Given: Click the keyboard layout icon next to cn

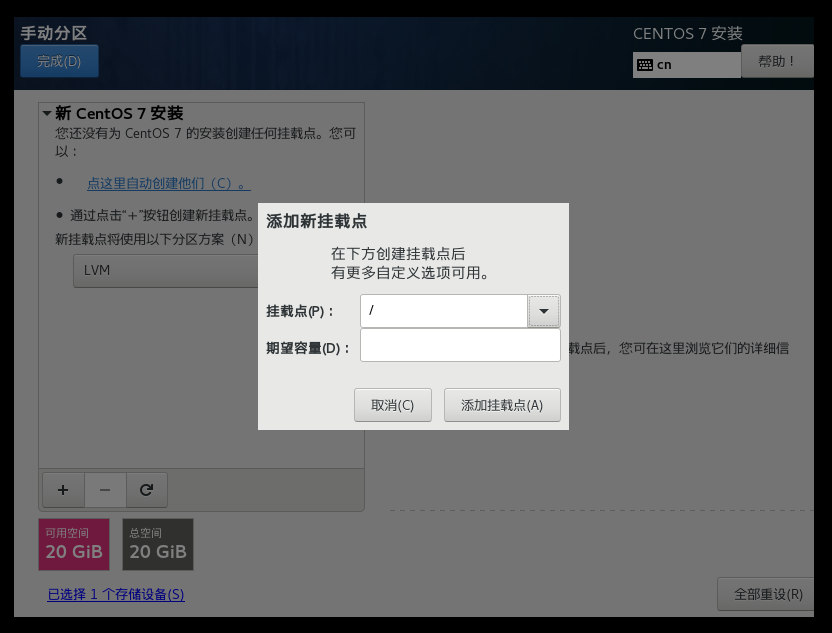Looking at the screenshot, I should tap(645, 65).
